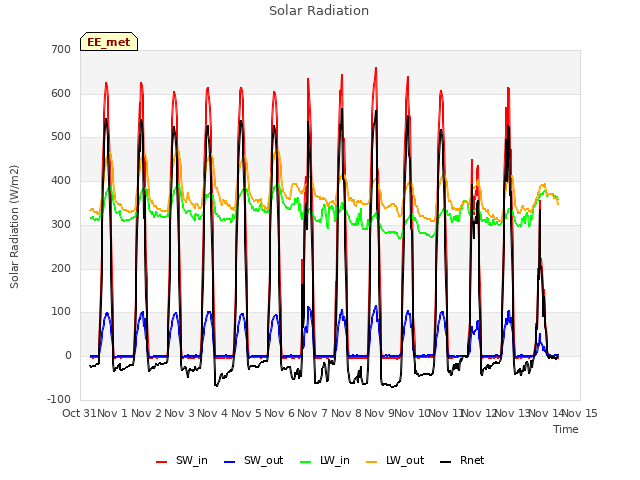Viewport: 640px width, 480px height.
Task: Click the red SW_in legend swatch
Action: click(x=162, y=462)
